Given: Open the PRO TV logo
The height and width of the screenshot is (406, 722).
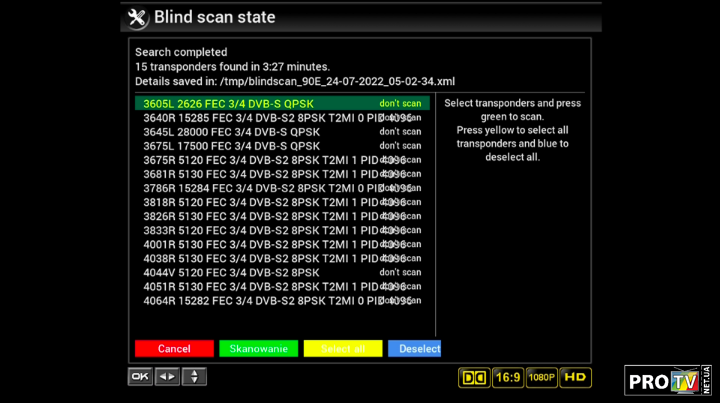Looking at the screenshot, I should point(667,380).
